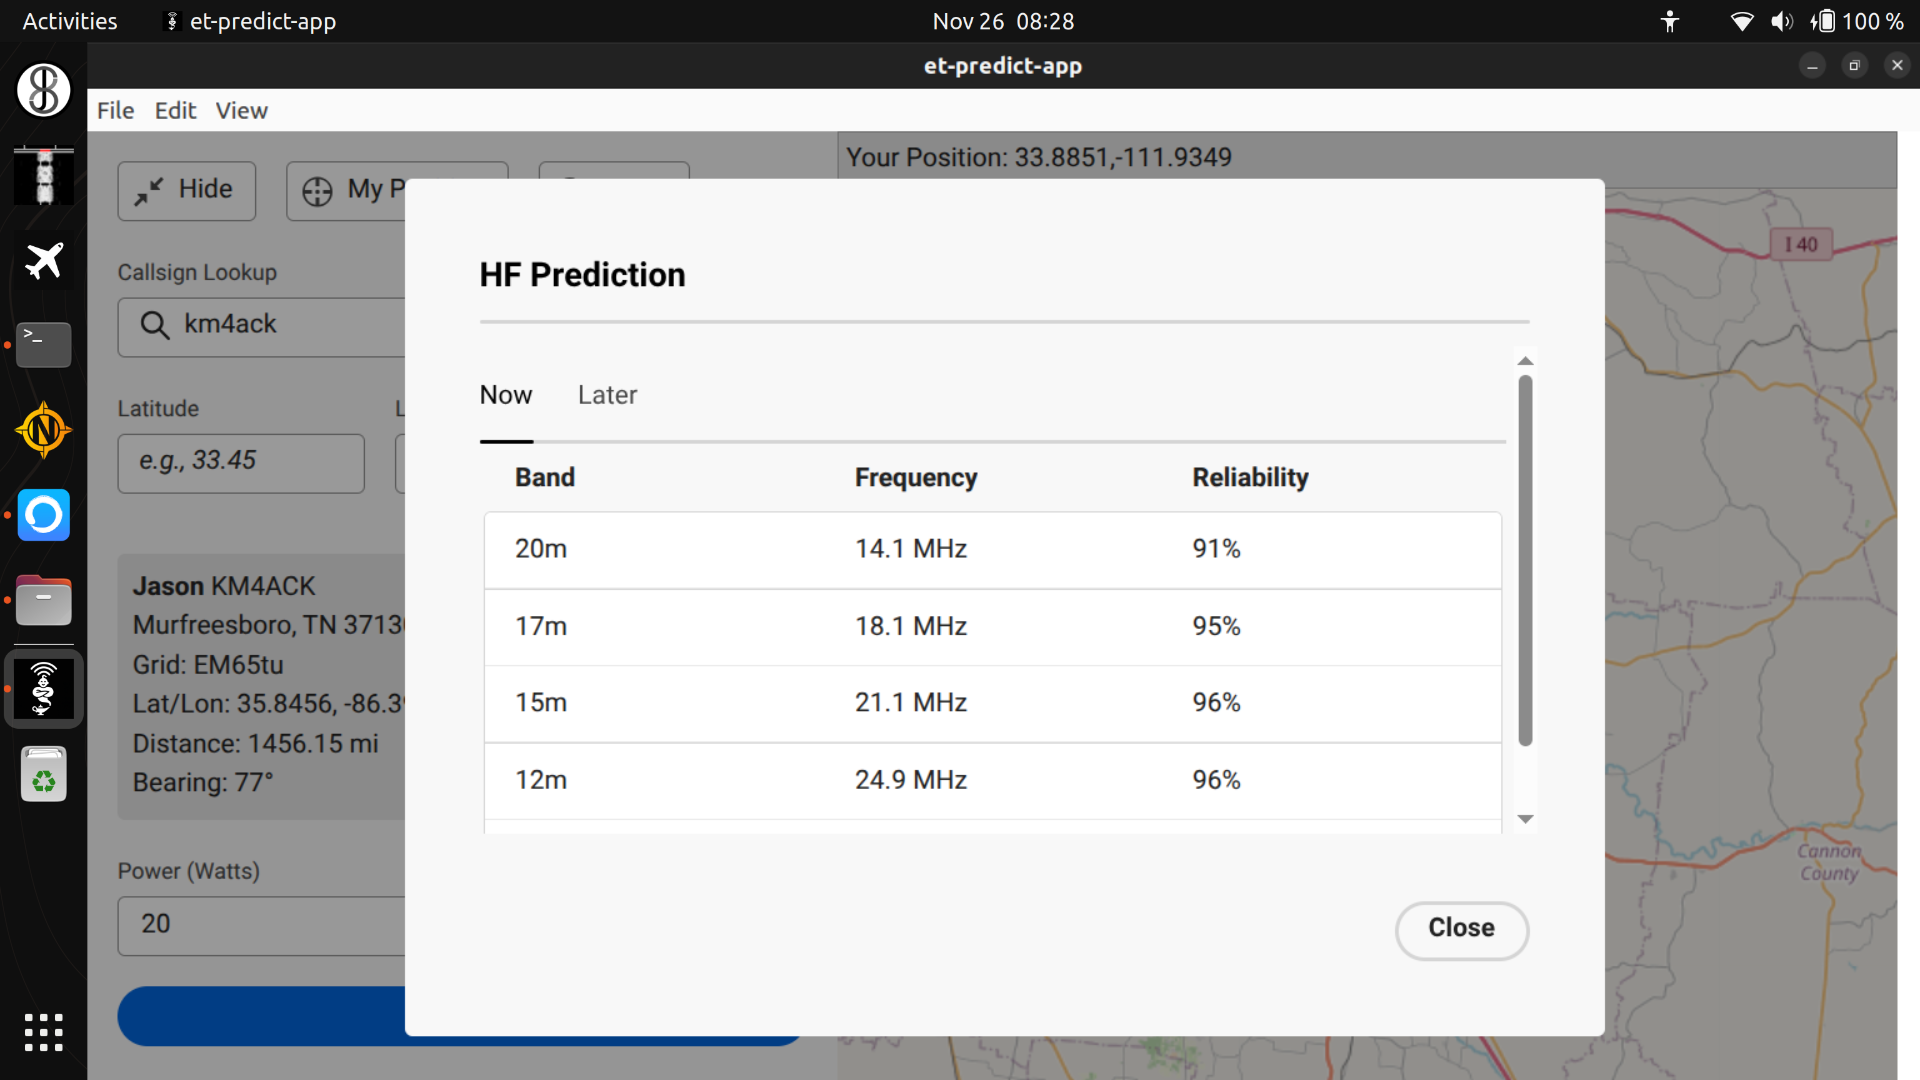Screen dimensions: 1920x1080
Task: Click the scroll down arrow in prediction list
Action: point(1525,819)
